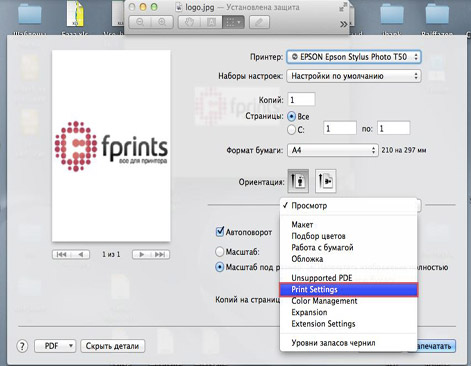The width and height of the screenshot is (471, 366).
Task: Zoom in with magnifier plus icon
Action: (162, 22)
